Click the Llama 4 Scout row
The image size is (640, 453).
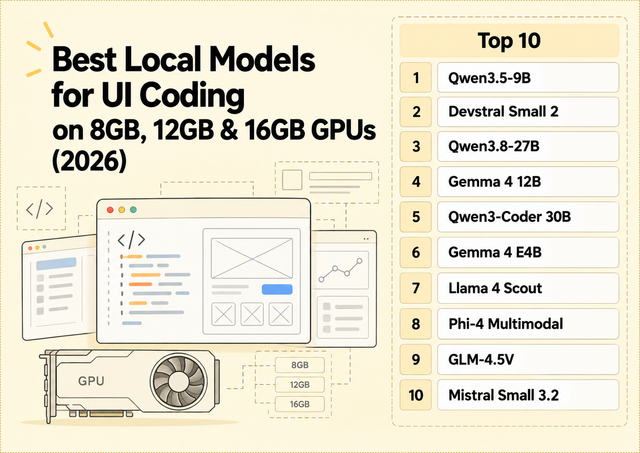pyautogui.click(x=528, y=288)
